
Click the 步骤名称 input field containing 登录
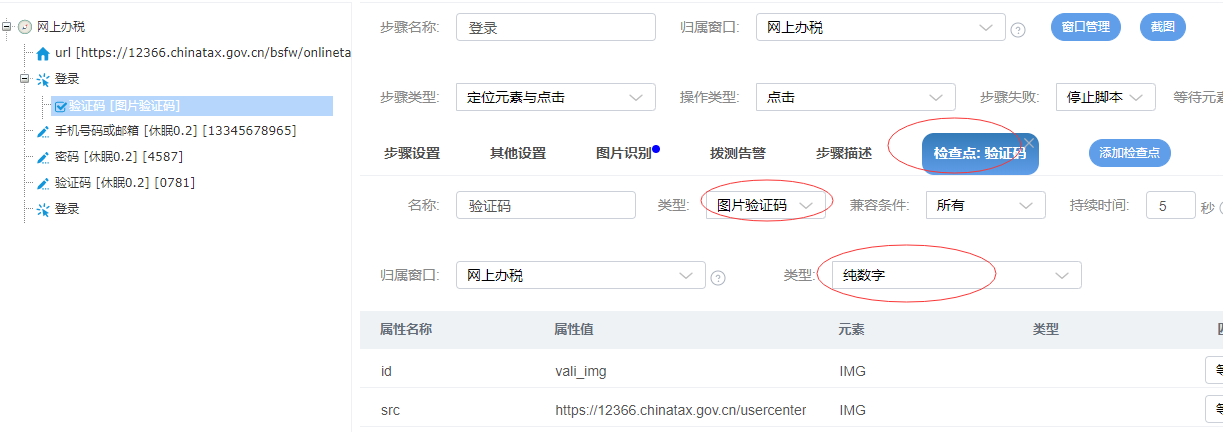click(x=555, y=27)
